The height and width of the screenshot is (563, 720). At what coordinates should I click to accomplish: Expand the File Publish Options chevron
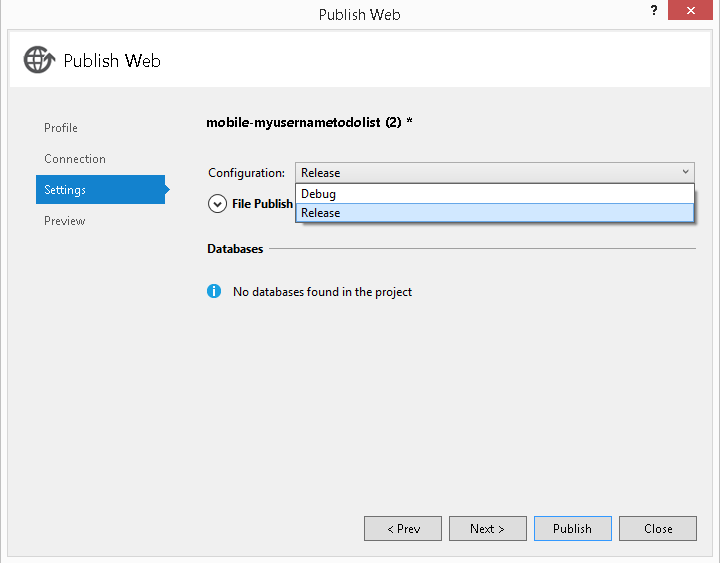click(217, 204)
